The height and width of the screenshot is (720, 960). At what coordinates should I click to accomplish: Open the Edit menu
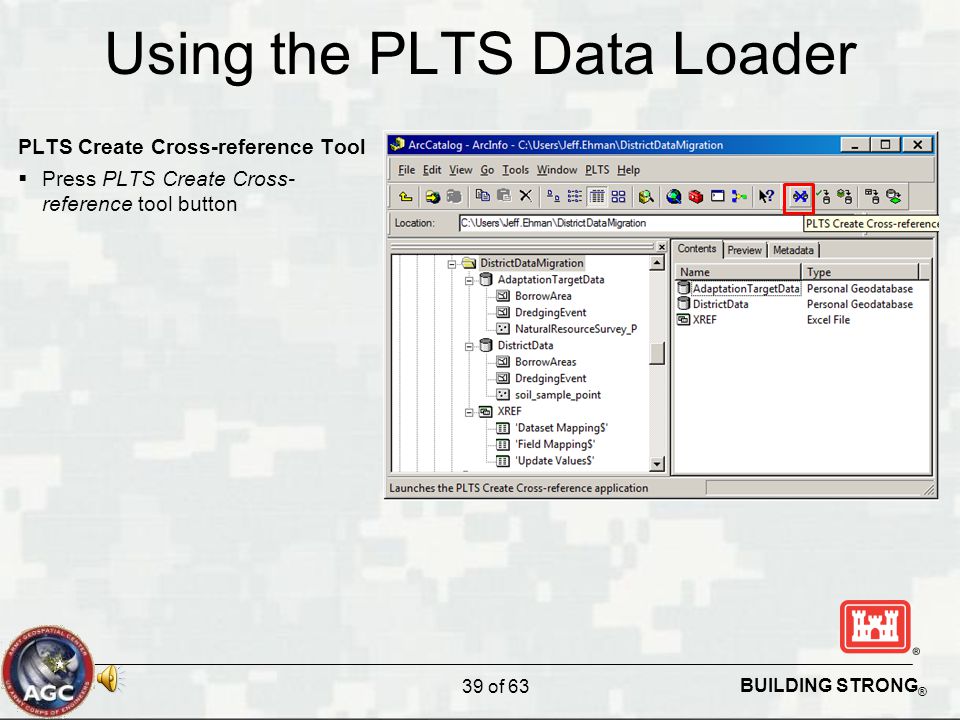coord(432,170)
